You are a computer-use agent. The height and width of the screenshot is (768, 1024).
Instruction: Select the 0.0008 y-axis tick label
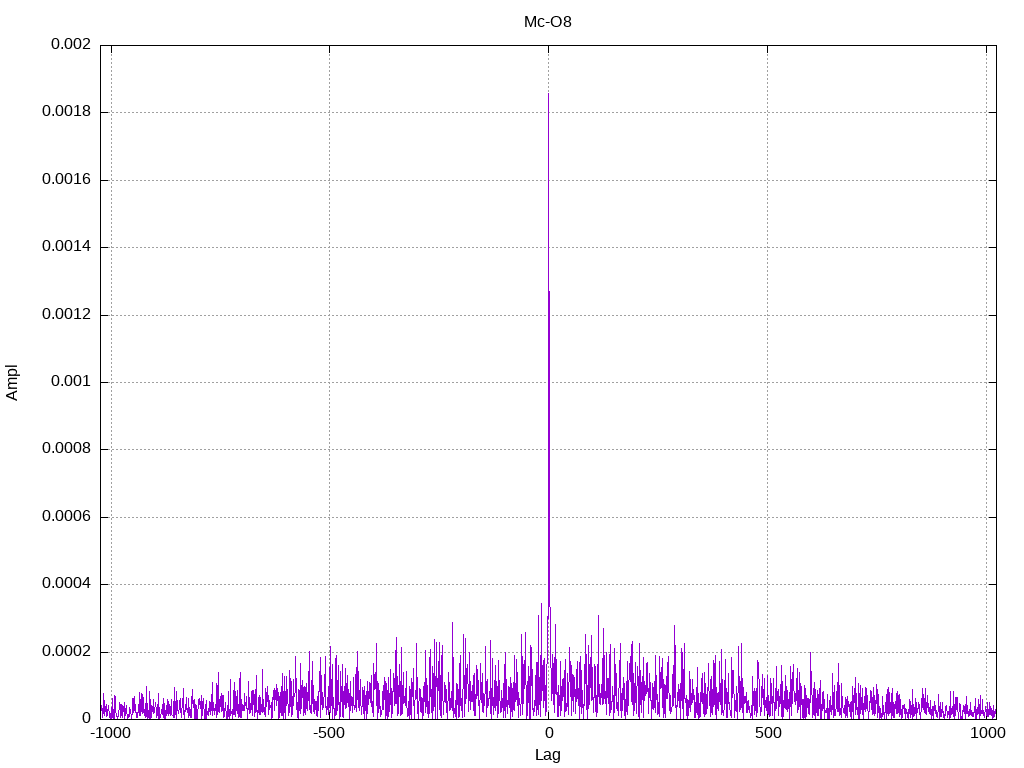(66, 449)
